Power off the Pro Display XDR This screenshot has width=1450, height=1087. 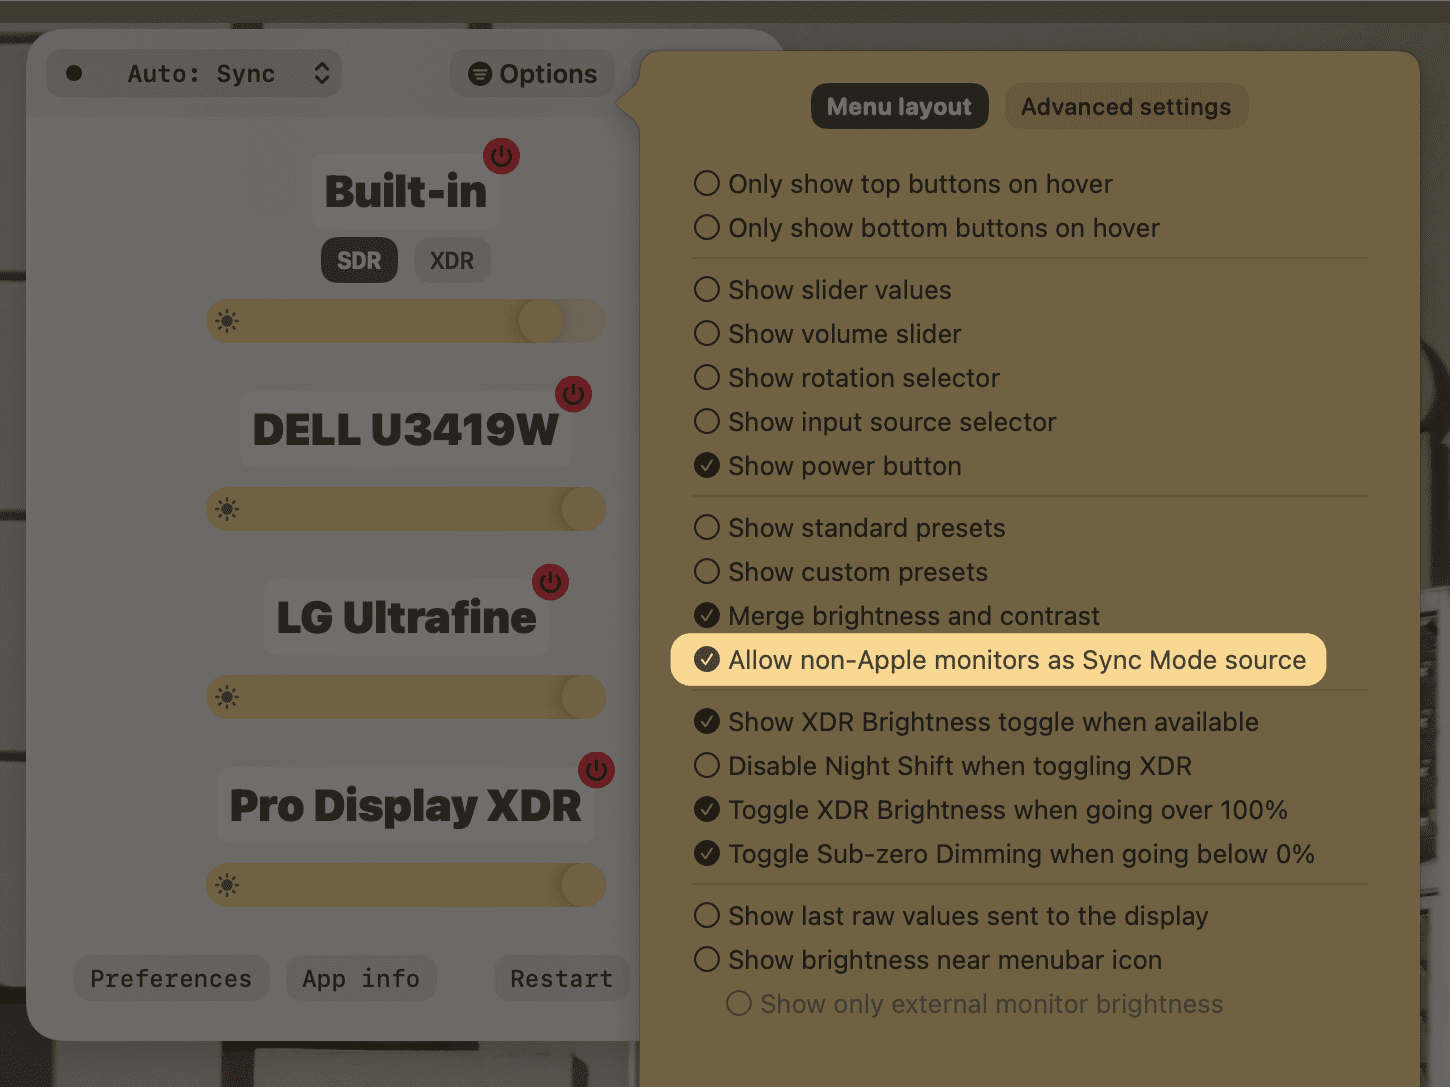596,770
